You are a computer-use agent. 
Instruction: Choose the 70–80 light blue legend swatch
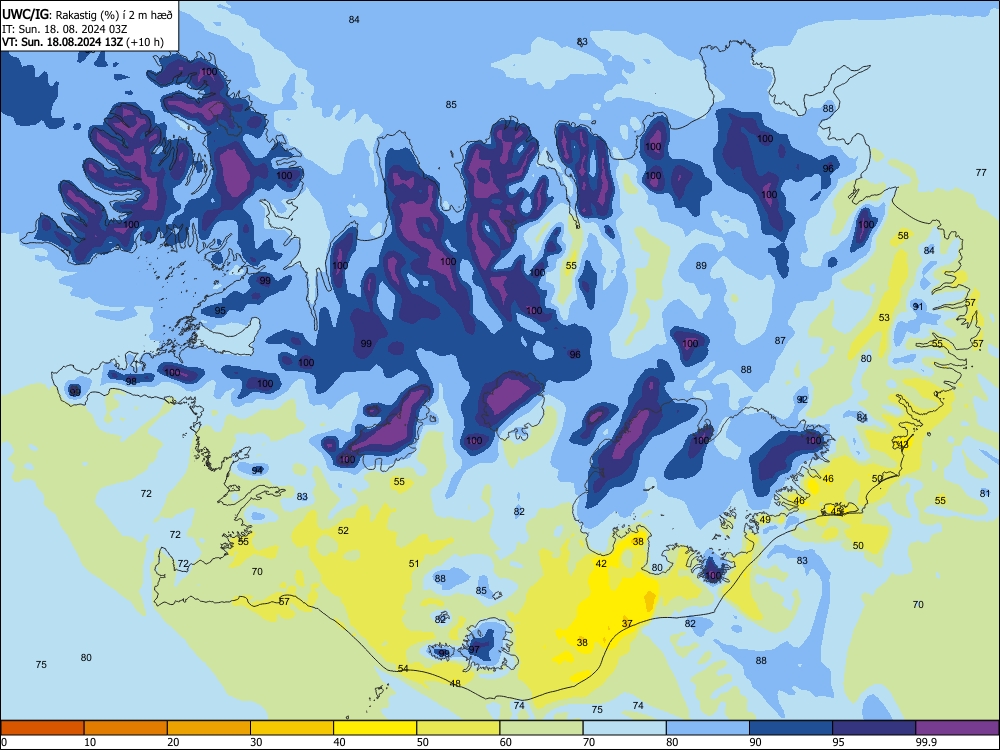624,728
